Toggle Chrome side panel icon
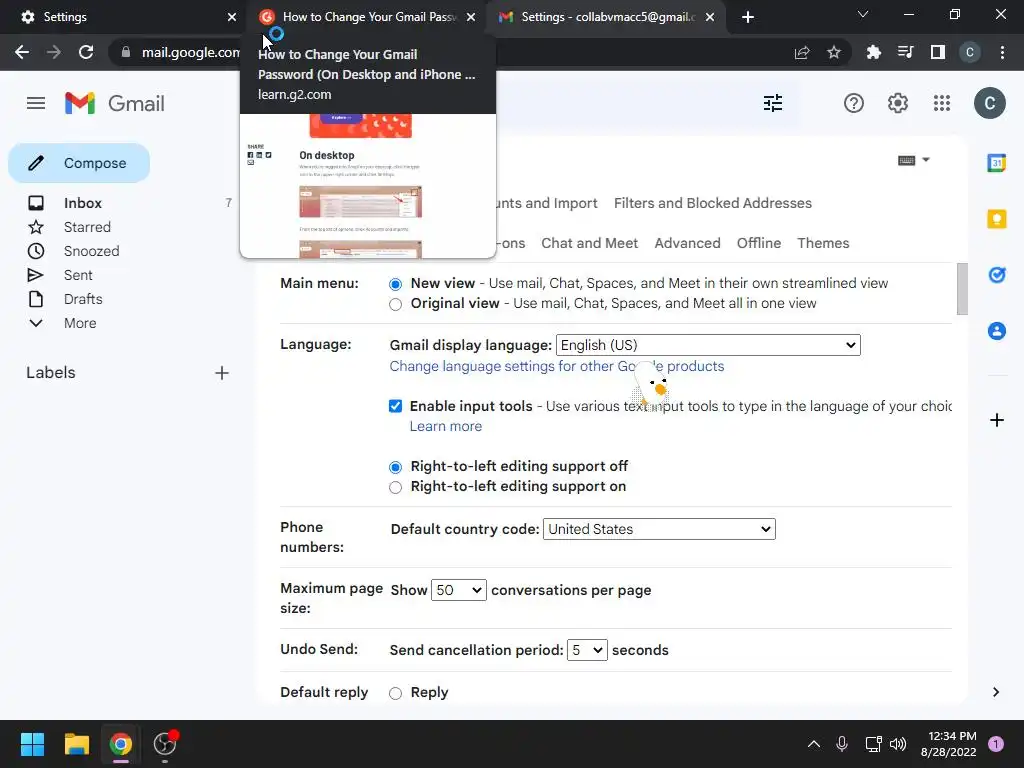The height and width of the screenshot is (768, 1024). pos(938,52)
